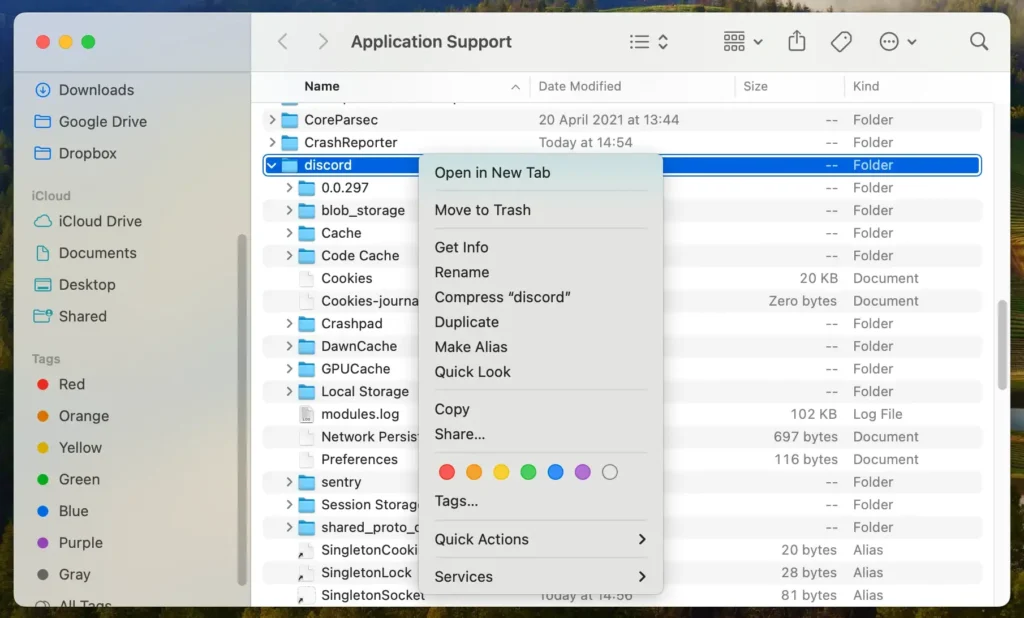1024x618 pixels.
Task: Apply the red tag color dot
Action: click(447, 472)
